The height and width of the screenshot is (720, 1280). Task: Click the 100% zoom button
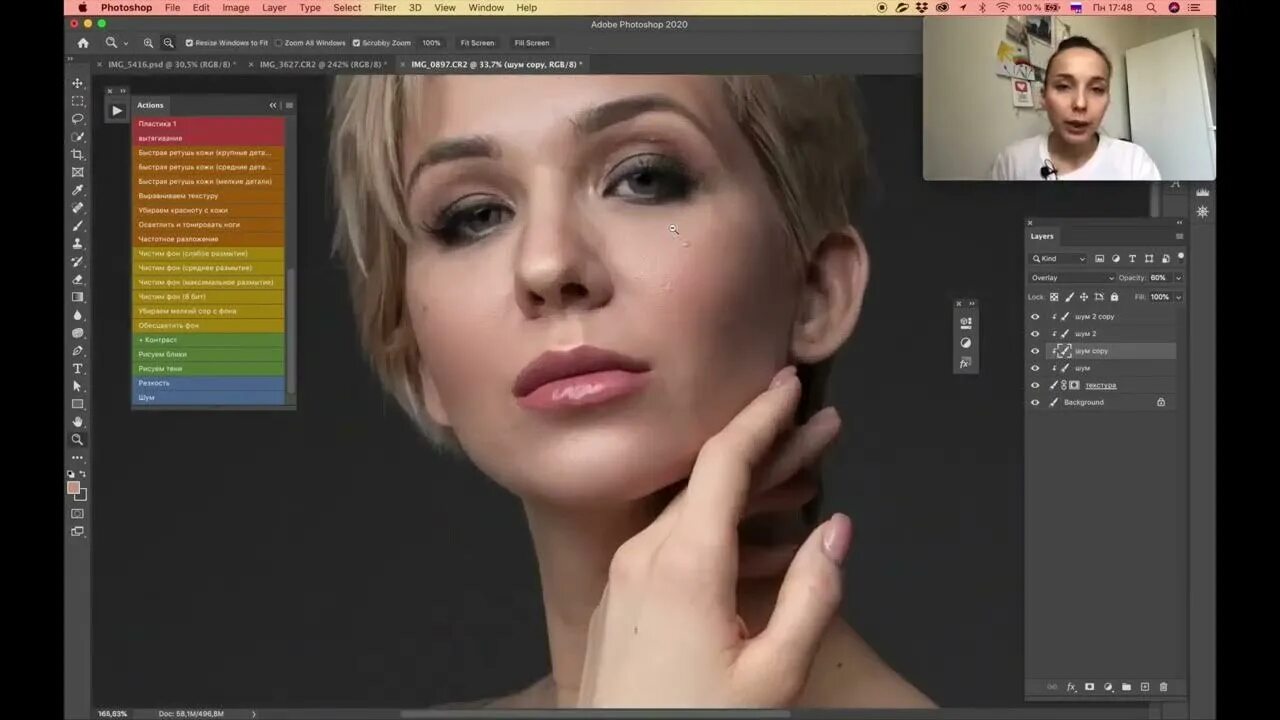tap(431, 43)
